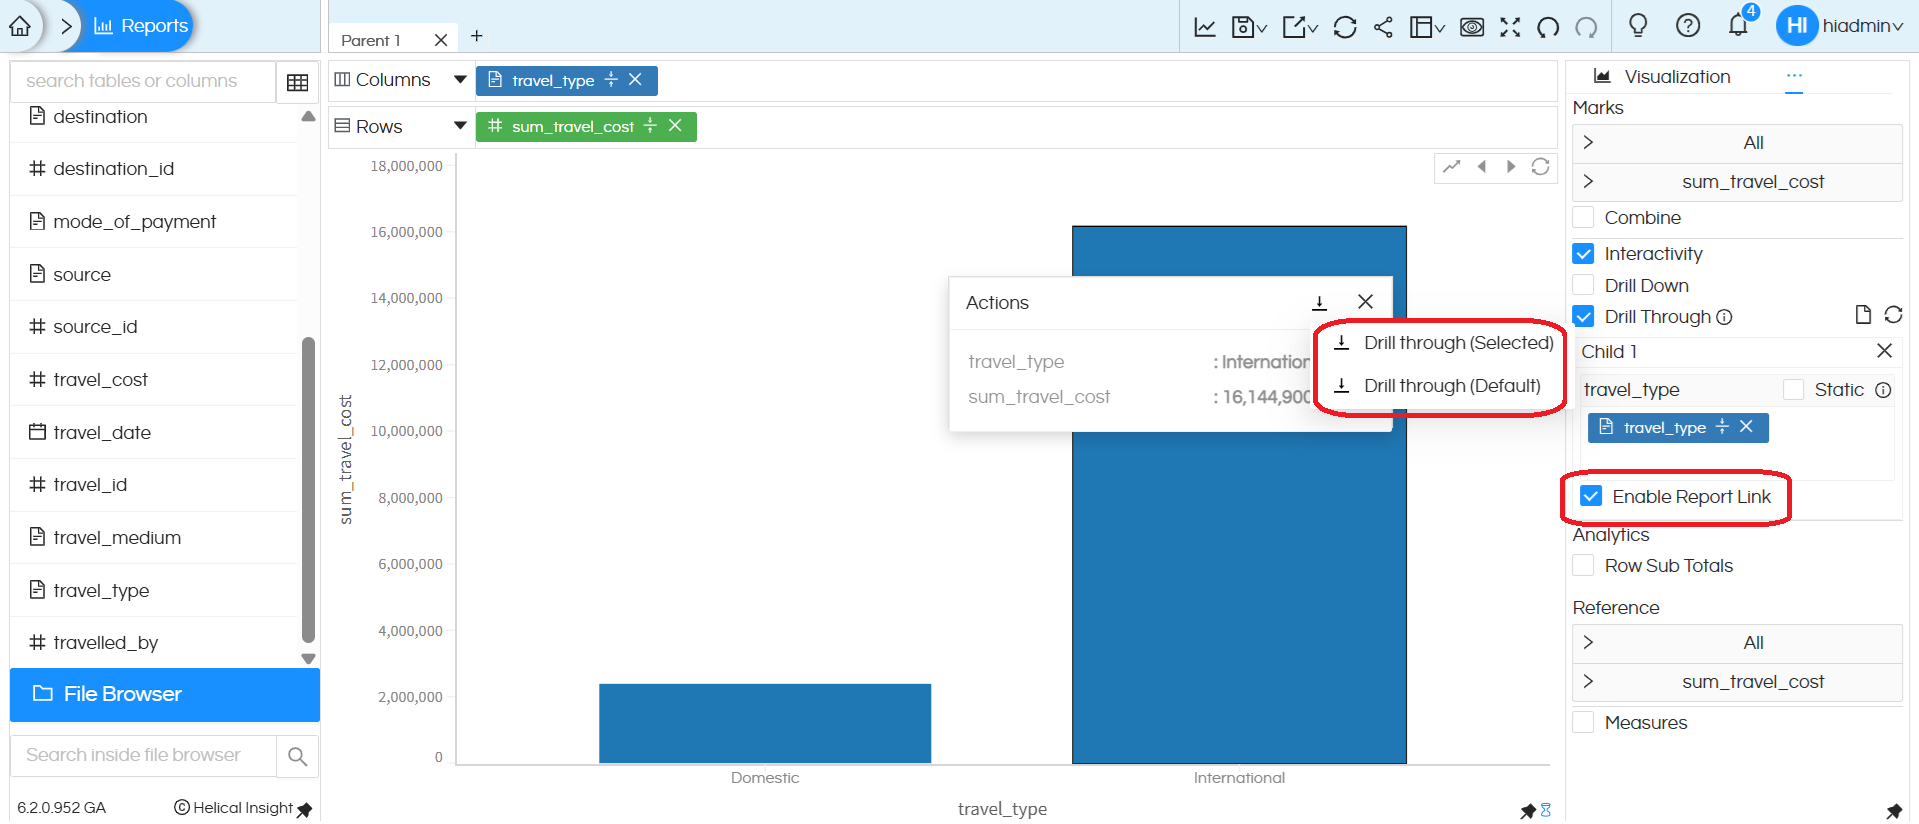Open the Rows shelf dropdown arrow
Screen dimensions: 1919x824
pos(460,126)
